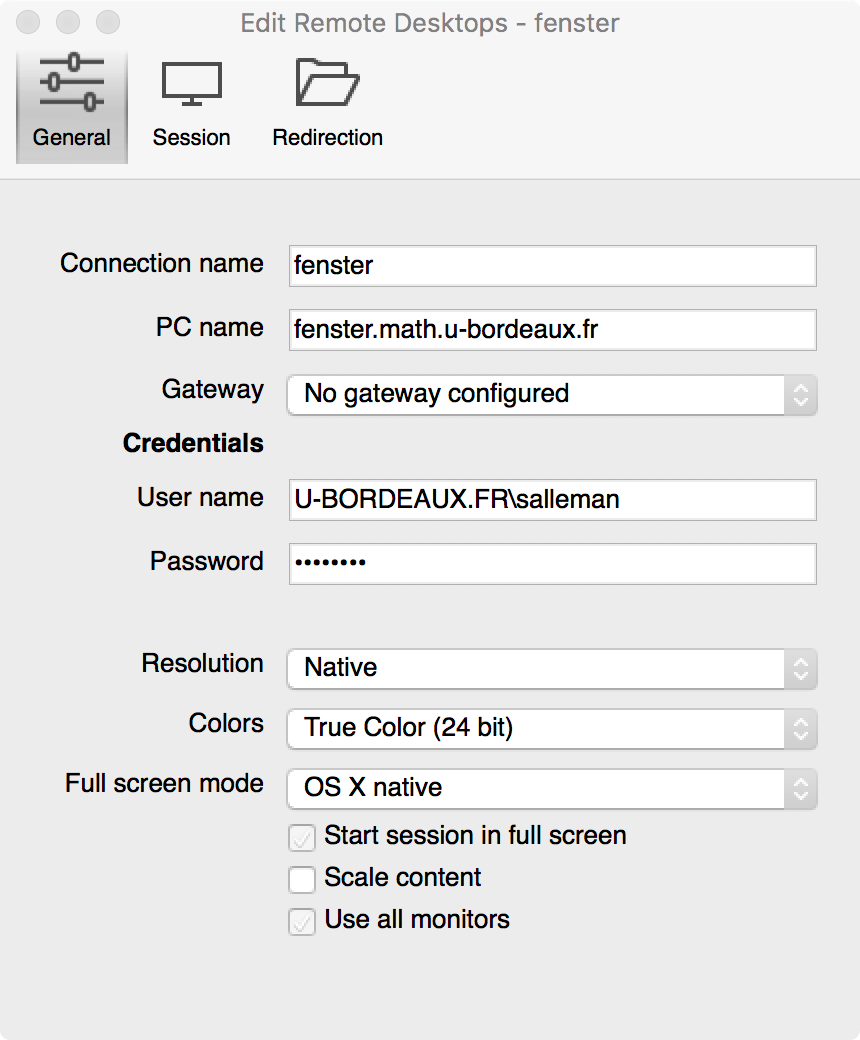Open the Gateway dropdown menu
This screenshot has width=860, height=1040.
(x=552, y=395)
